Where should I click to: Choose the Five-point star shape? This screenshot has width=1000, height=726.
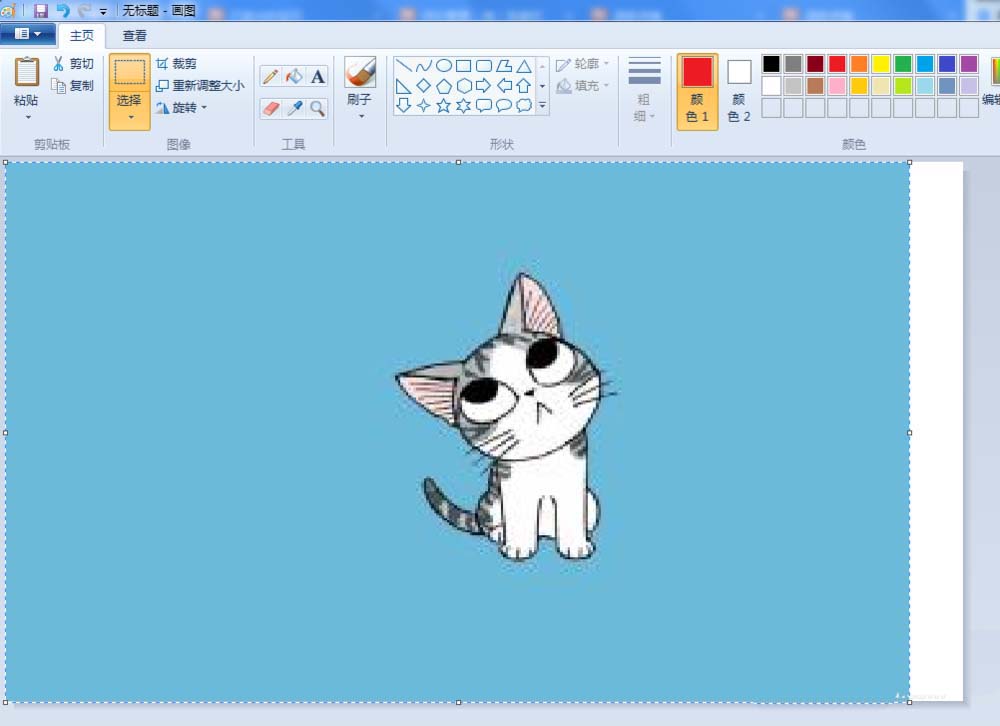pyautogui.click(x=444, y=105)
